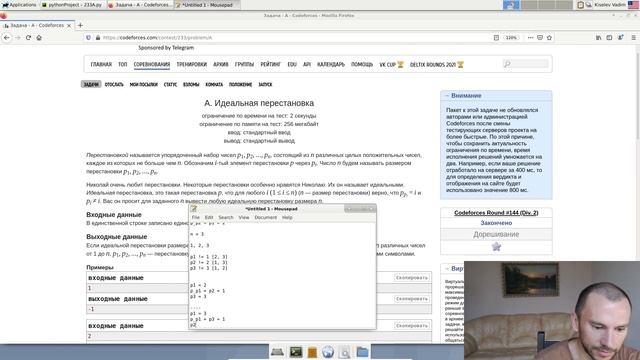Open web browser globe in dock
640x360 pixels.
tap(328, 352)
